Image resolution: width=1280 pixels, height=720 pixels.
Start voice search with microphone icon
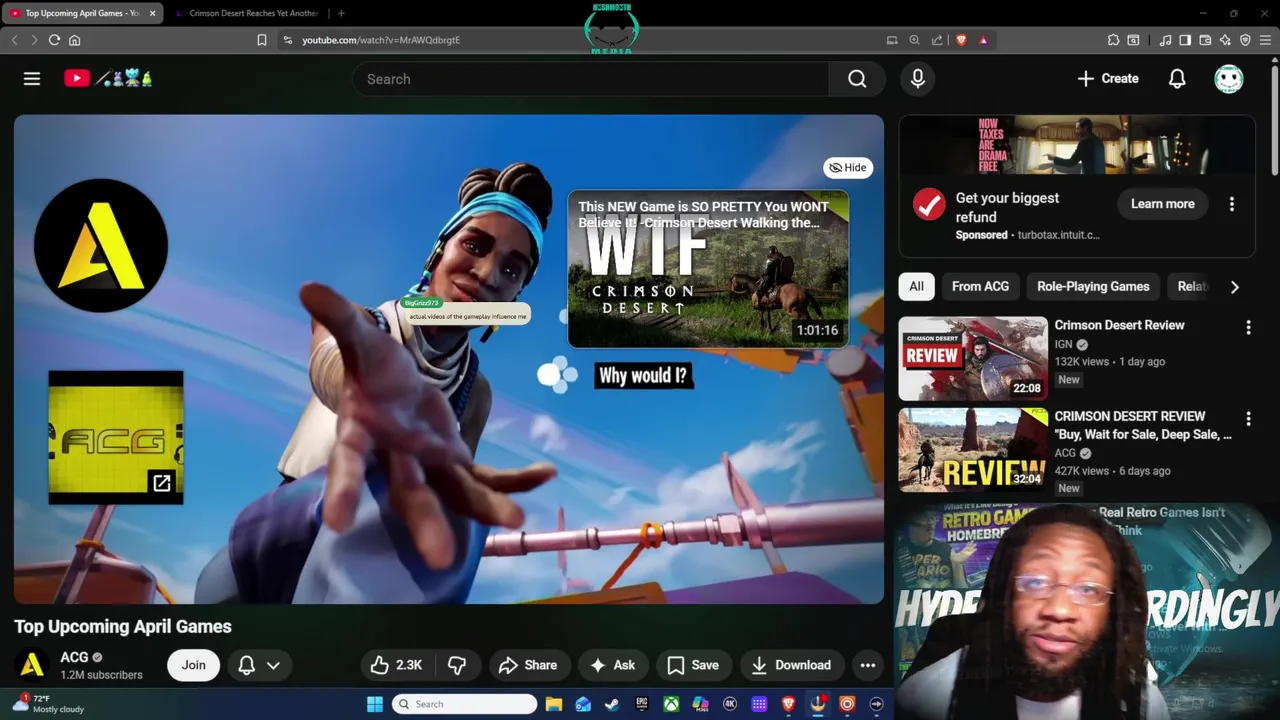(918, 79)
